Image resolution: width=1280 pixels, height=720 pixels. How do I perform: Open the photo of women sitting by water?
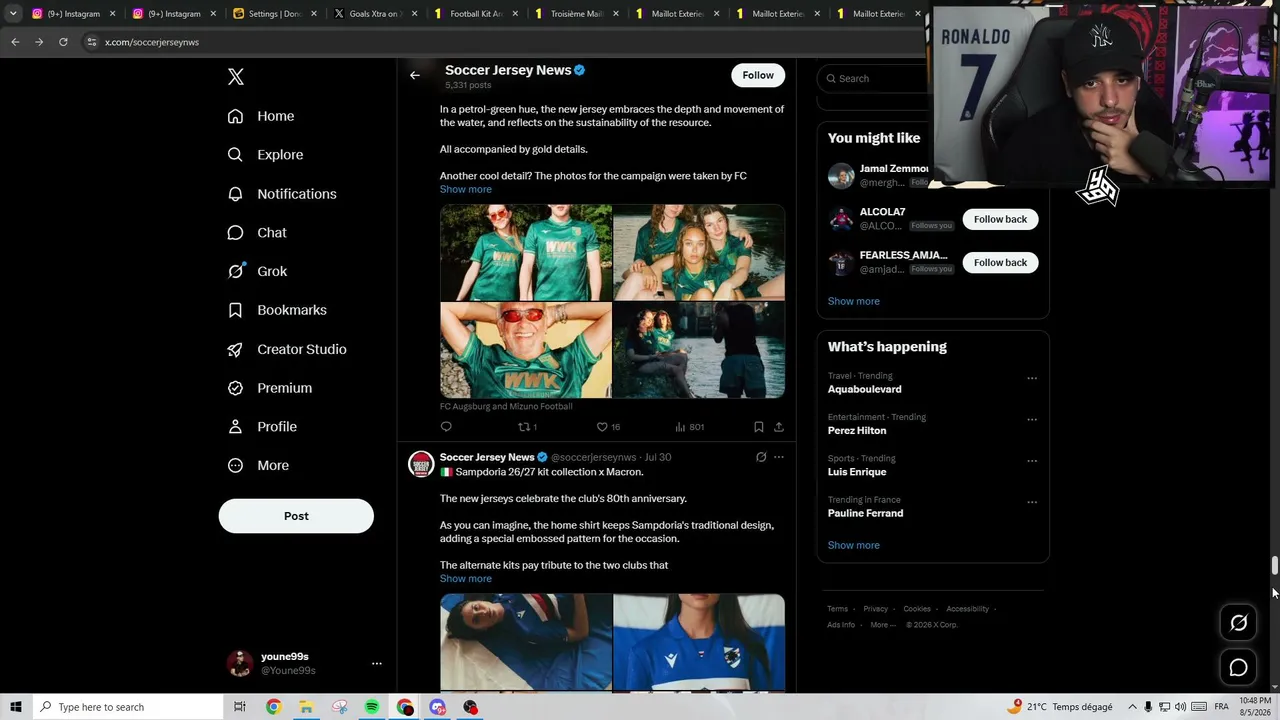coord(699,253)
